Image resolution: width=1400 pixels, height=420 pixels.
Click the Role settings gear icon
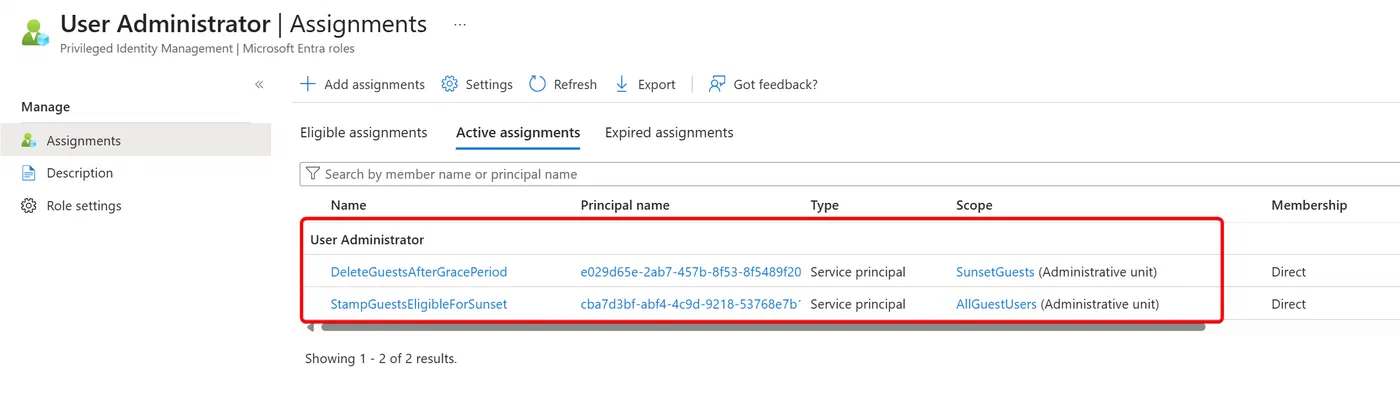click(x=29, y=206)
